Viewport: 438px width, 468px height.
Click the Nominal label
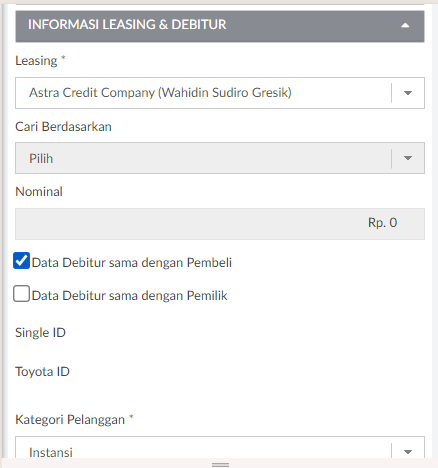pyautogui.click(x=39, y=192)
